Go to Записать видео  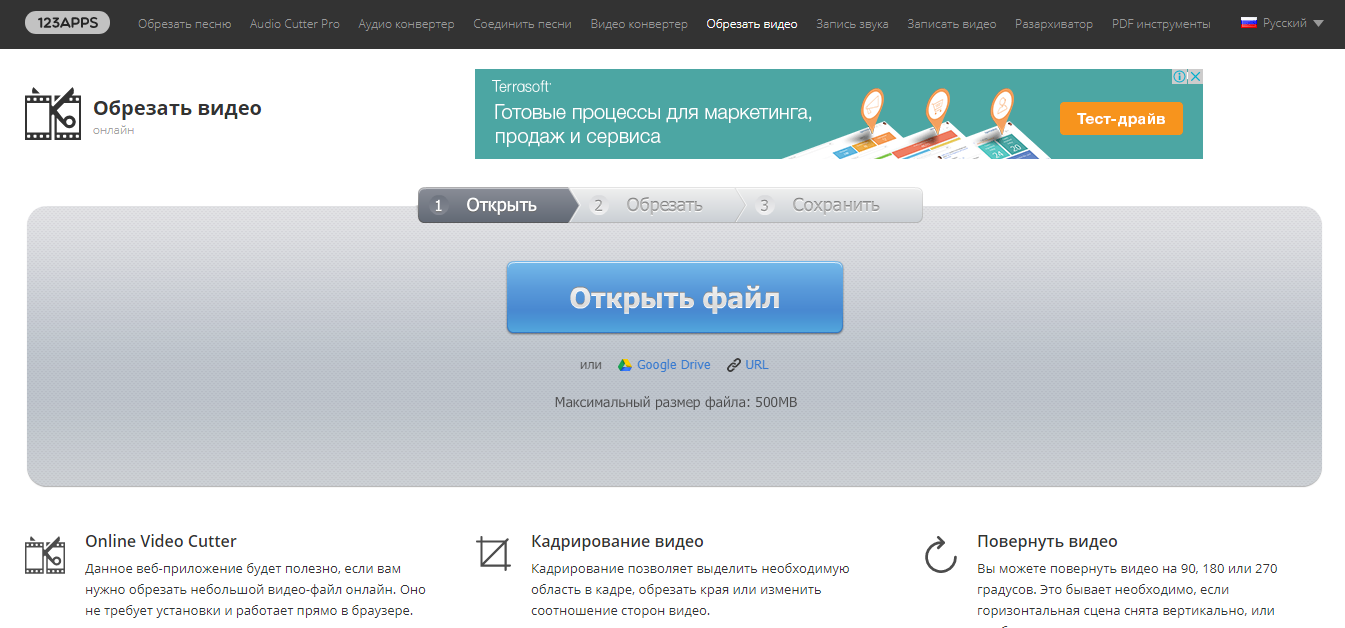coord(952,23)
